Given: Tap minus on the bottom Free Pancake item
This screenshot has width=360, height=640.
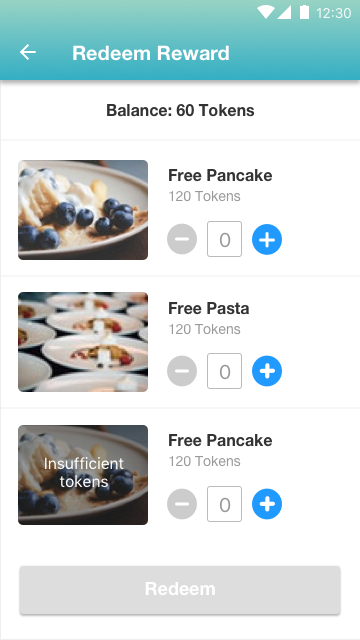Looking at the screenshot, I should tap(182, 504).
